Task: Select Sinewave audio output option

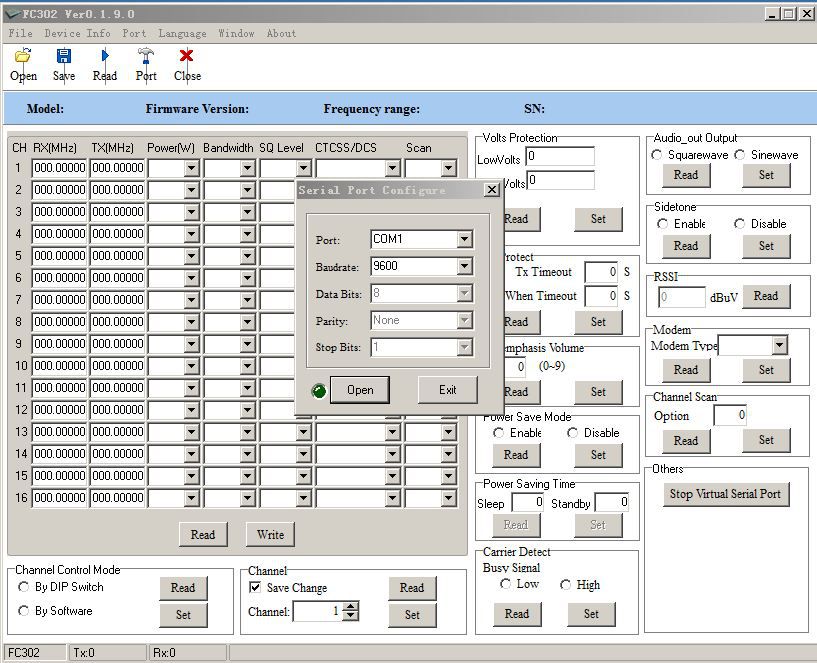Action: [739, 155]
